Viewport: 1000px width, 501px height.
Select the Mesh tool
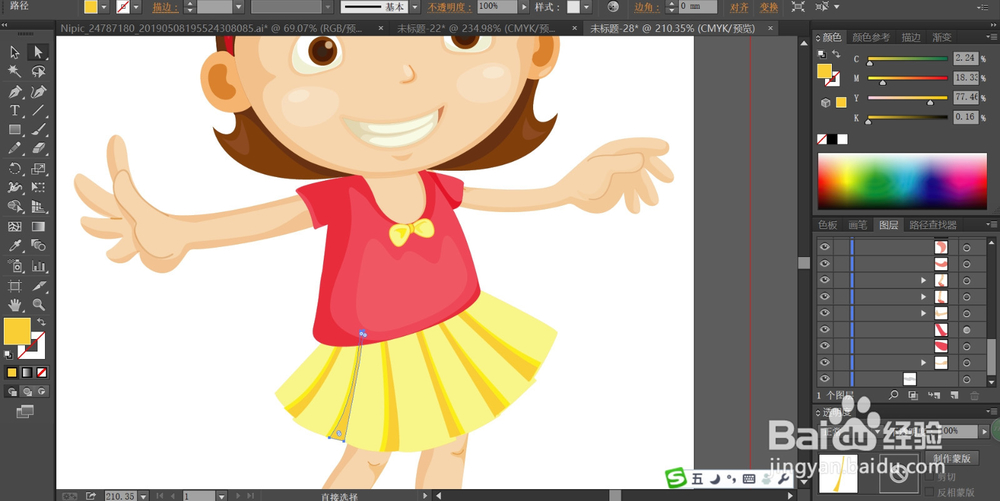(15, 226)
